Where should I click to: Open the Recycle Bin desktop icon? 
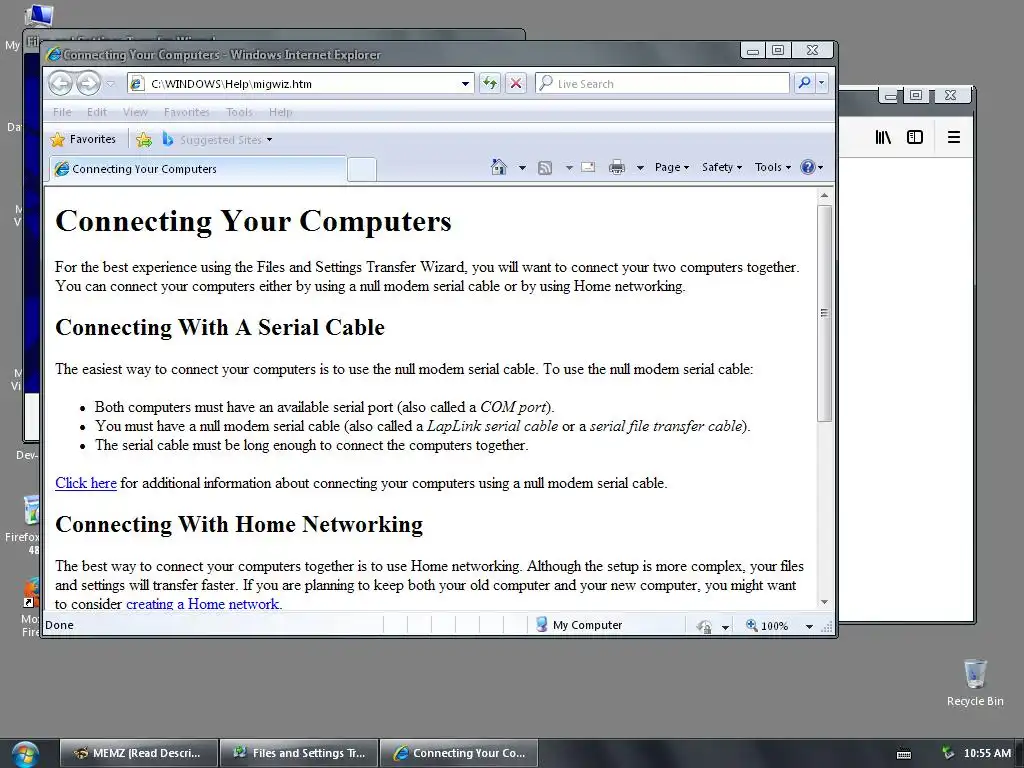coord(975,682)
